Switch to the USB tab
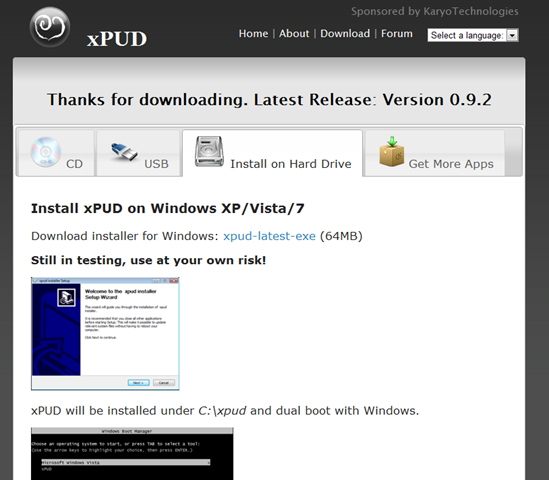 [x=138, y=153]
